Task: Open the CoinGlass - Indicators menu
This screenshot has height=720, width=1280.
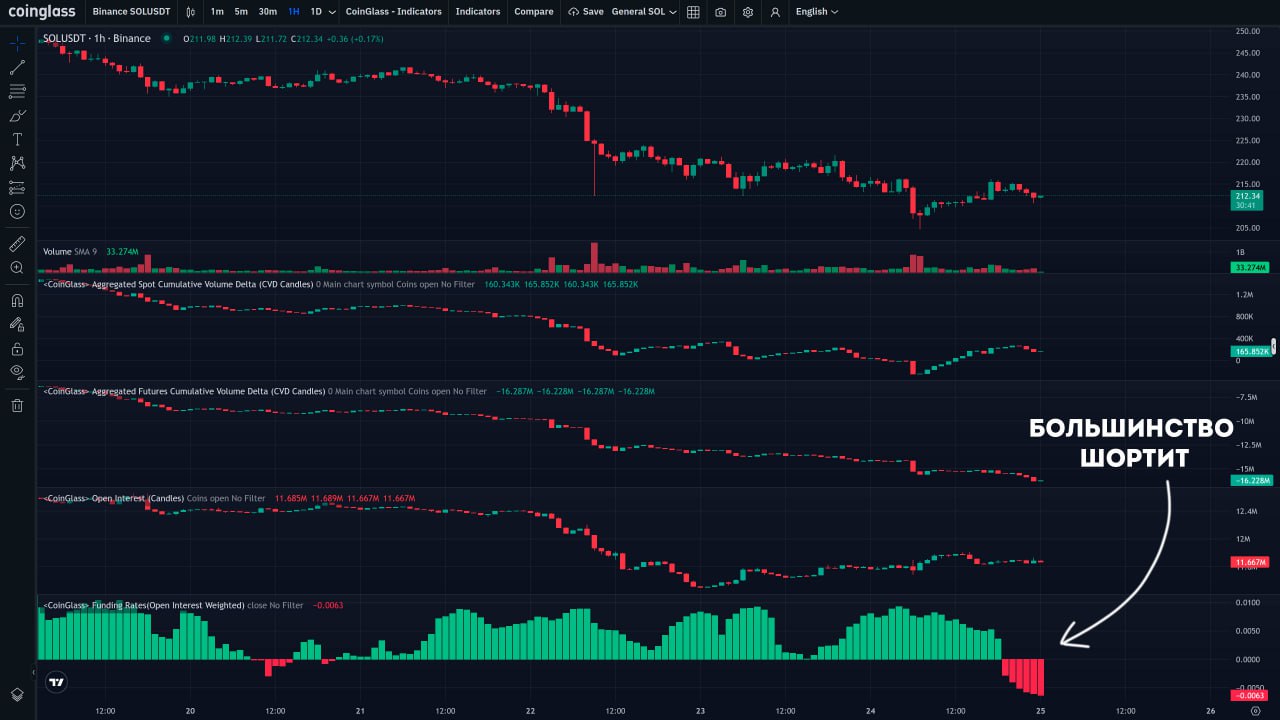Action: 392,12
